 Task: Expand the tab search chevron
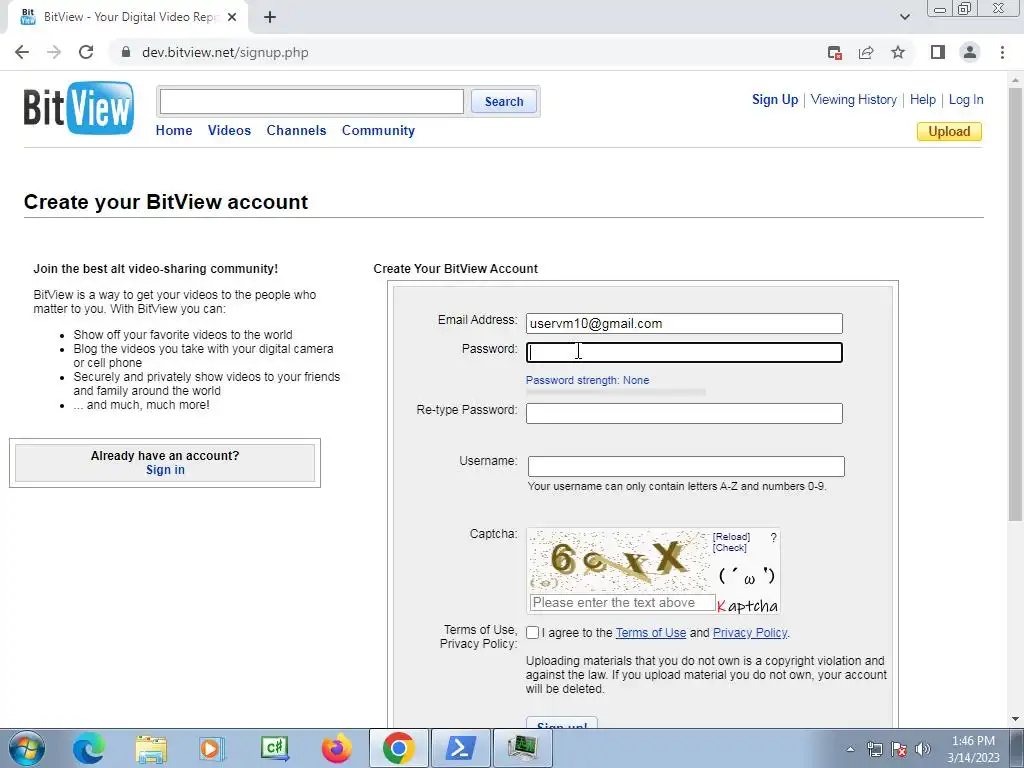click(x=904, y=17)
